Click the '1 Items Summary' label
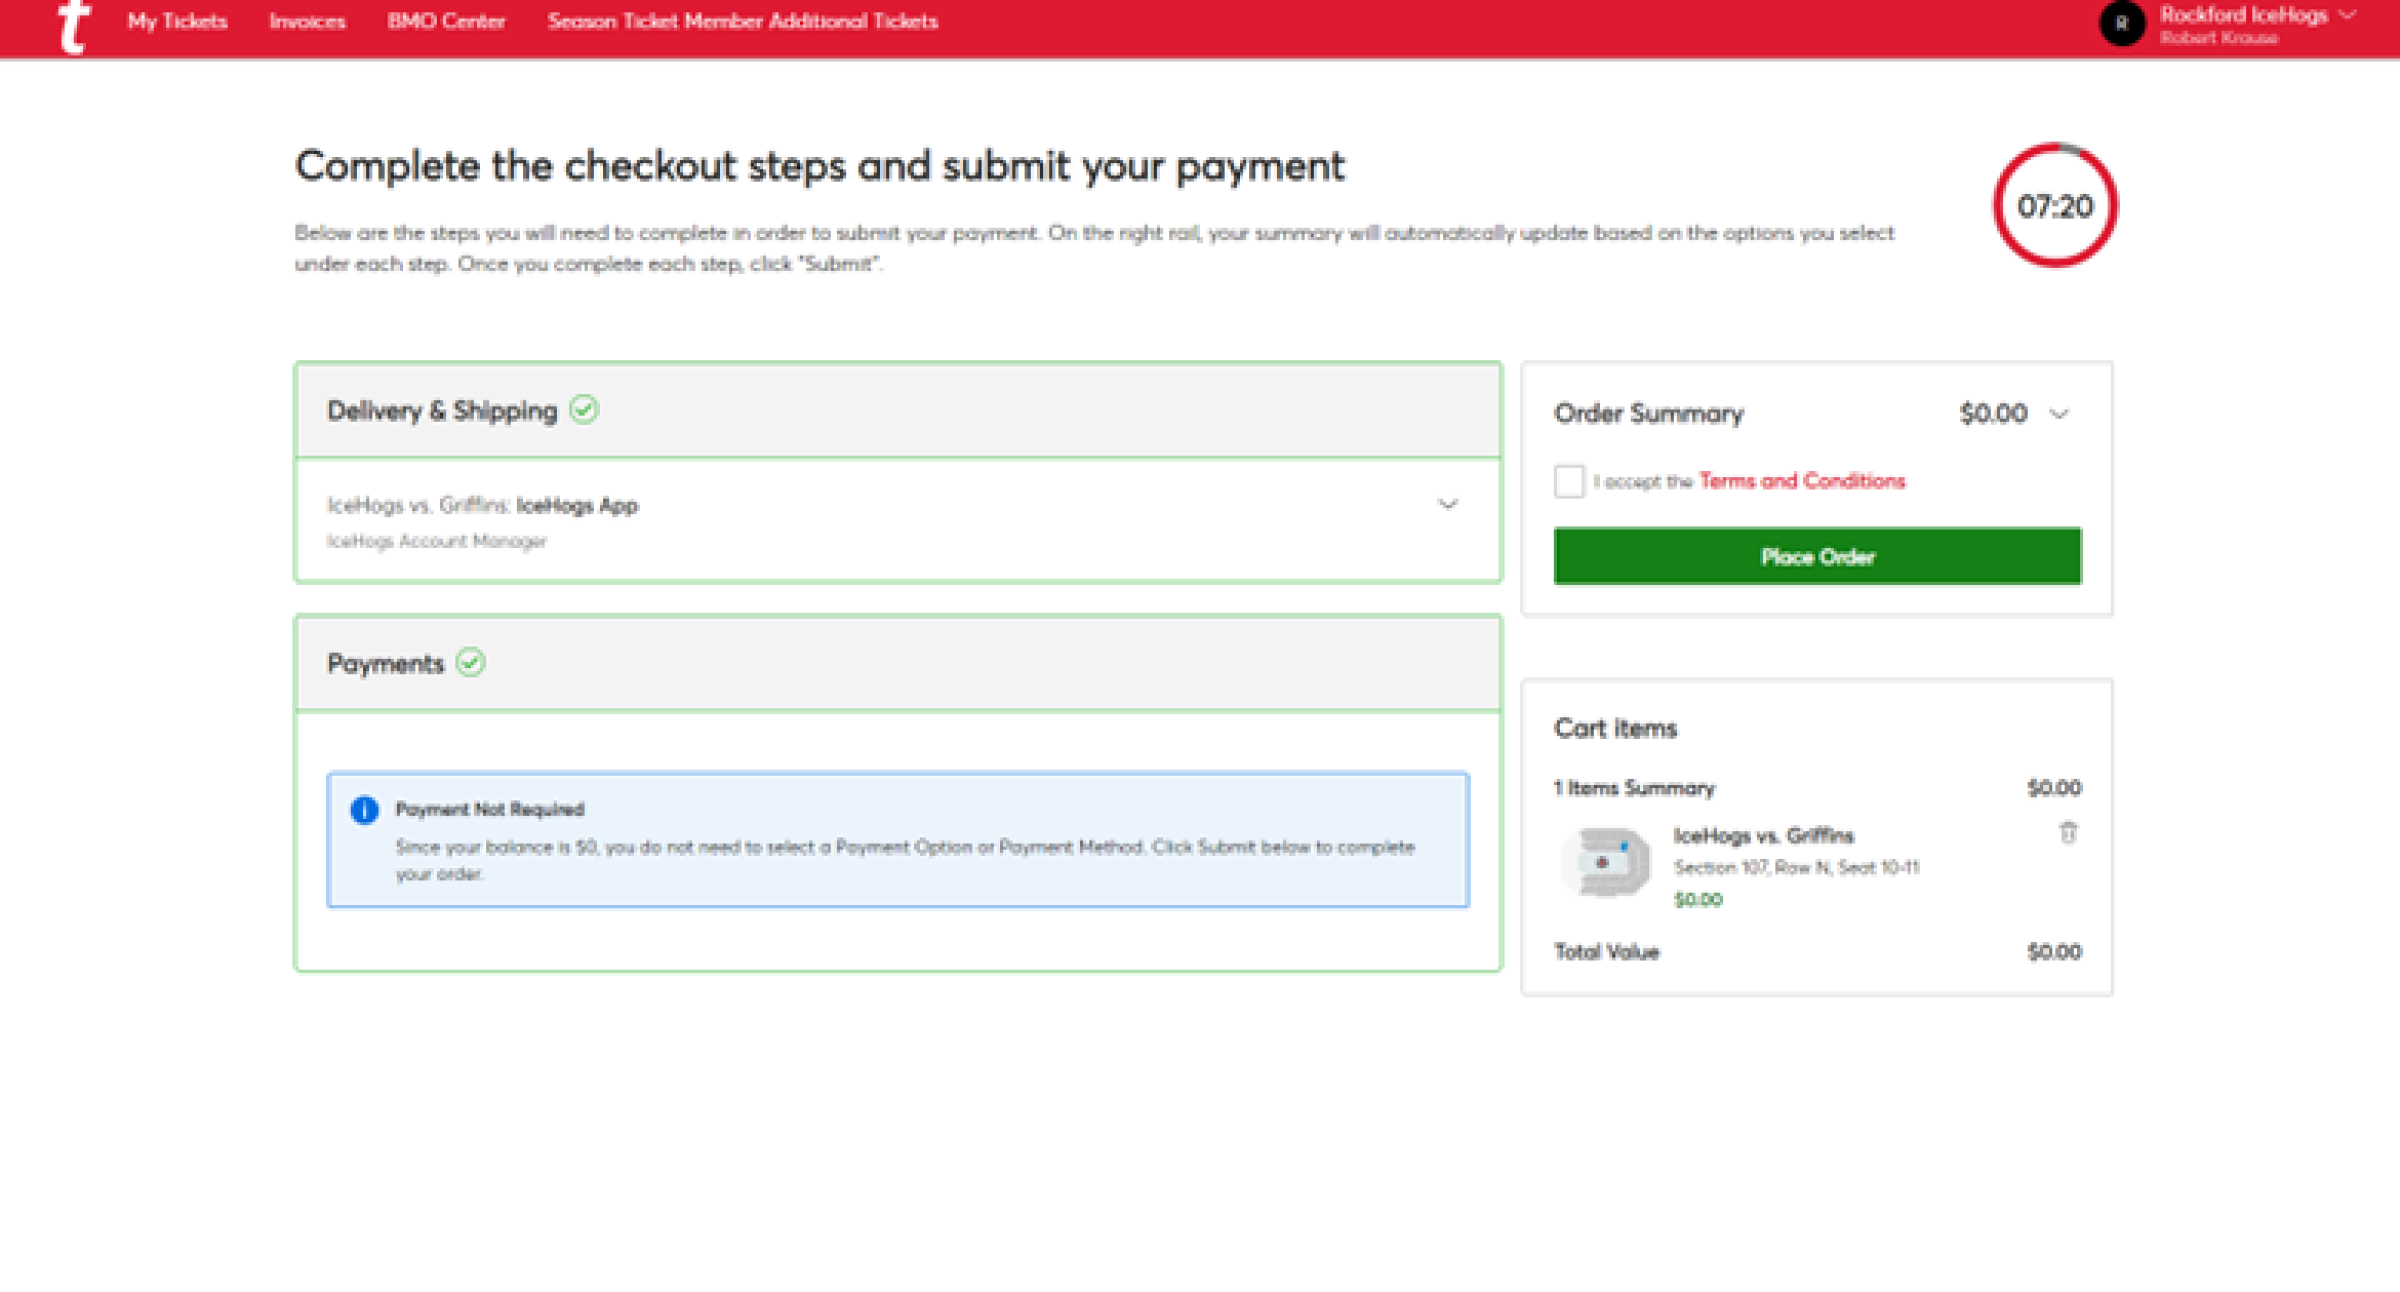Screen dimensions: 2400x1292 click(1634, 788)
